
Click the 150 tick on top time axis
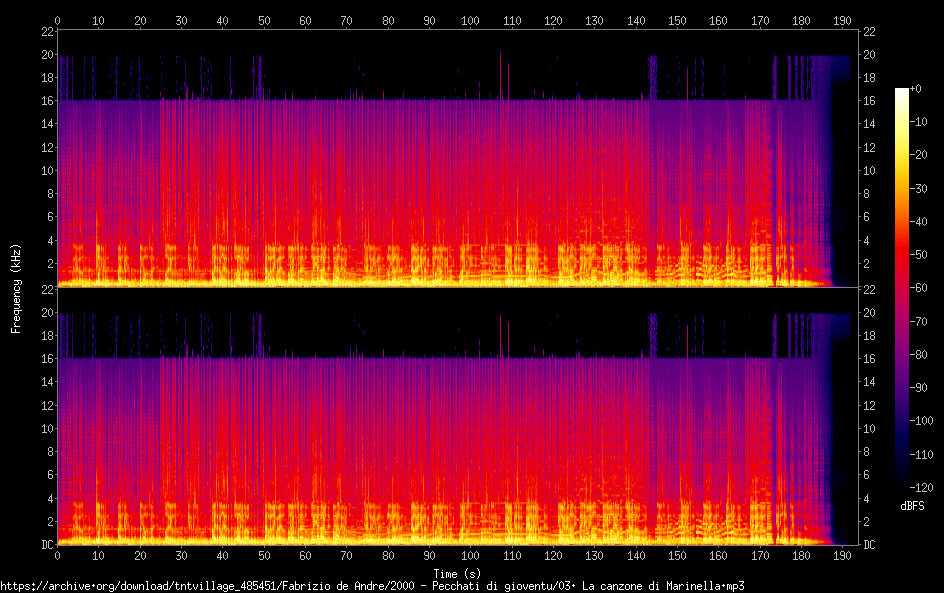(x=677, y=20)
